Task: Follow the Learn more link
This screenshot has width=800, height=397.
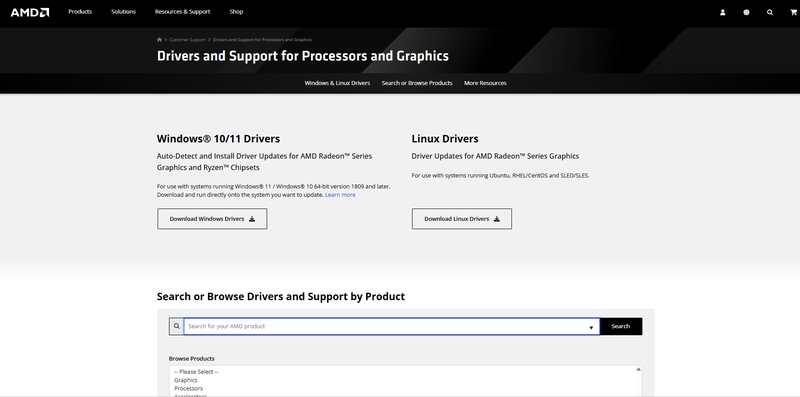Action: (340, 195)
